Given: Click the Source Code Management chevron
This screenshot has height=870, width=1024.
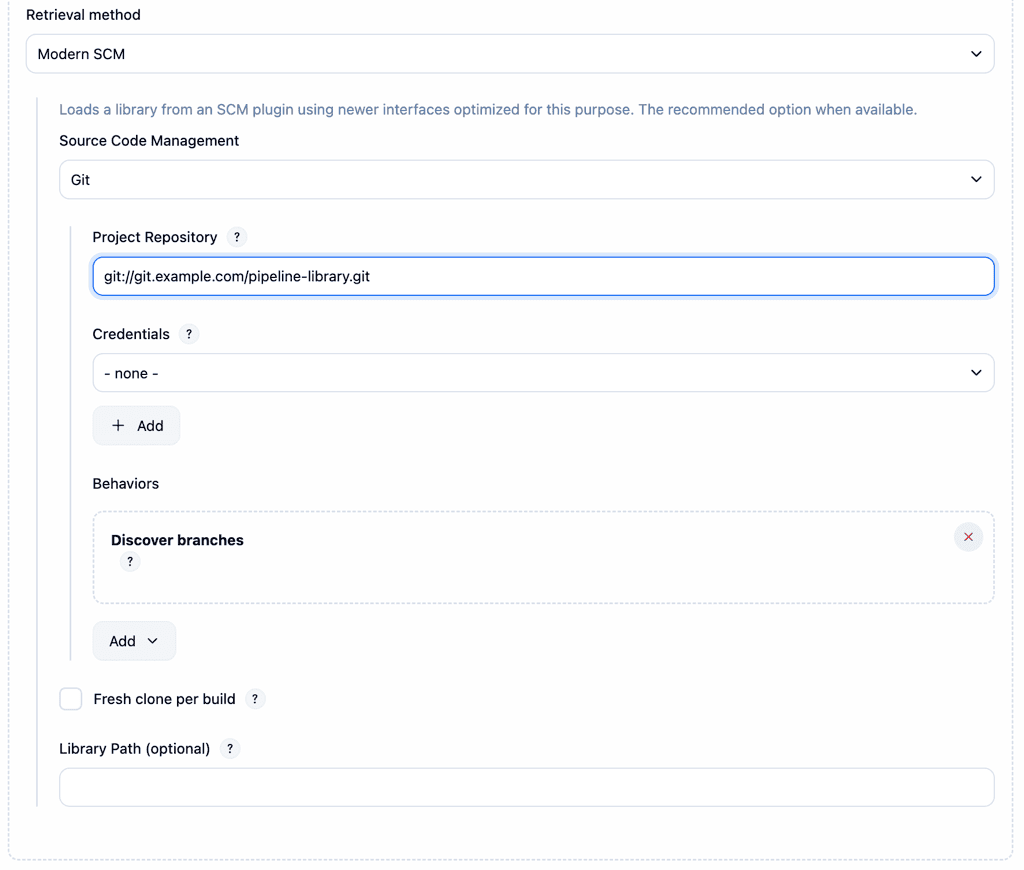Looking at the screenshot, I should (976, 179).
